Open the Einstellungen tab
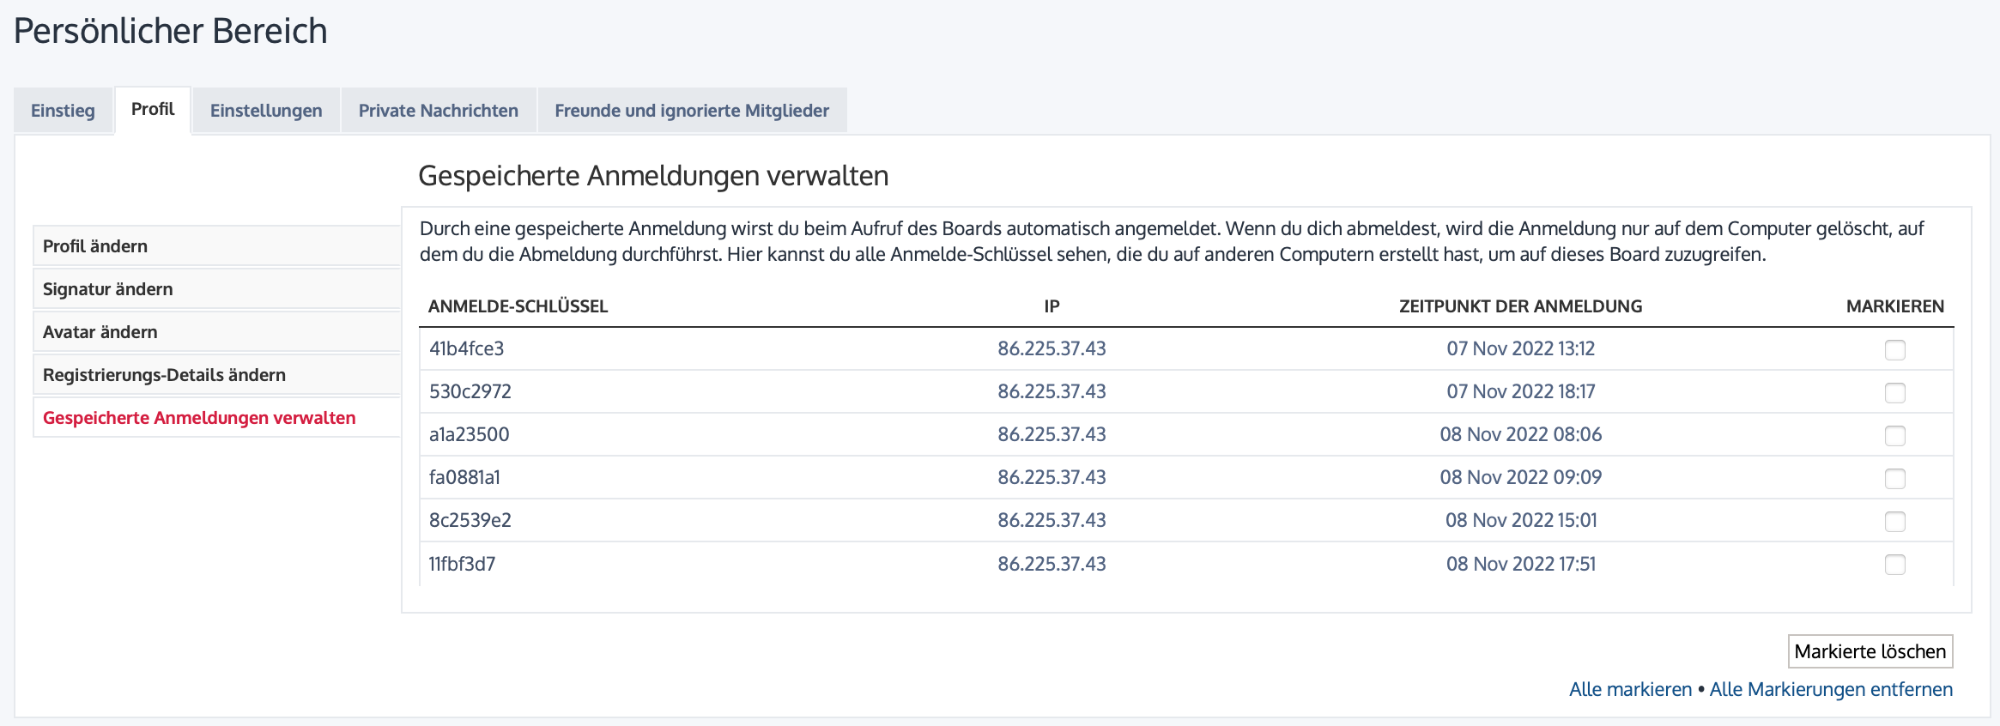The height and width of the screenshot is (726, 2000). [266, 111]
